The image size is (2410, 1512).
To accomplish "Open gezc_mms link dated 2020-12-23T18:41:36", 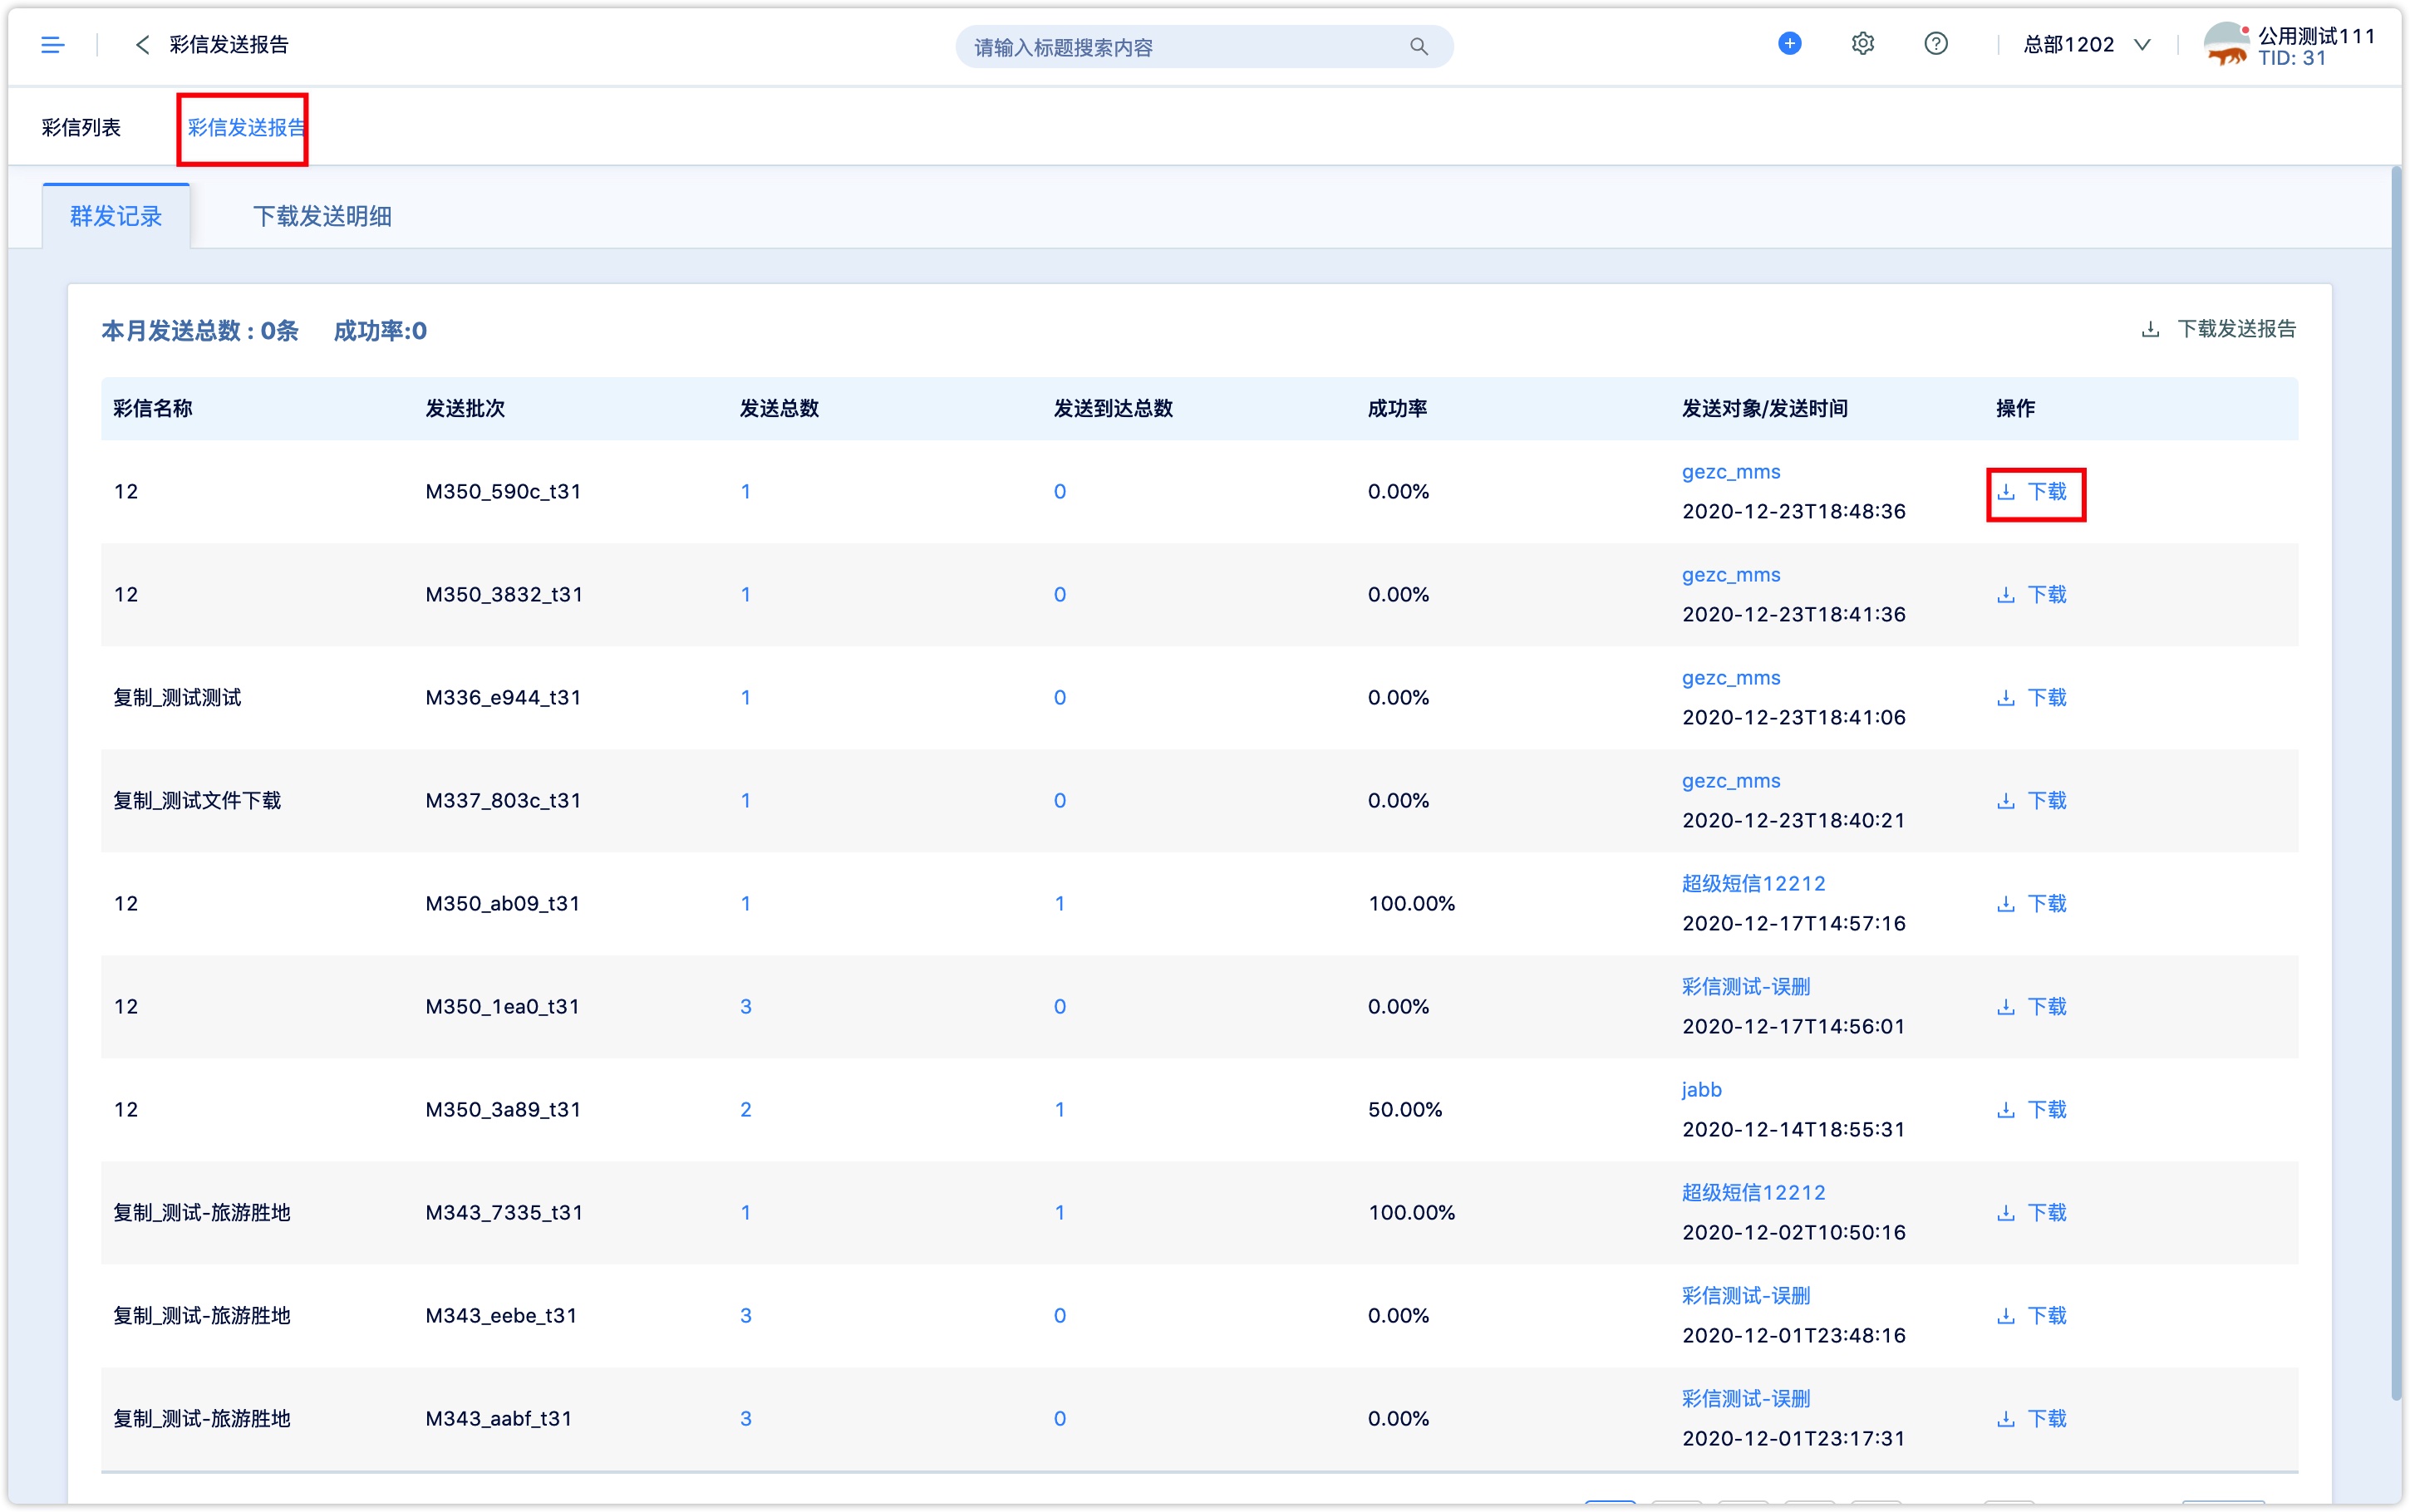I will (1731, 575).
